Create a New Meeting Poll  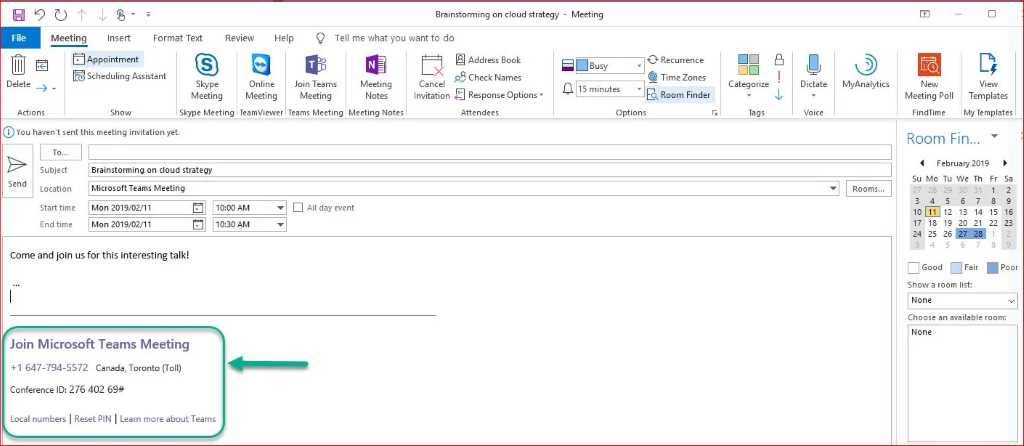point(929,77)
